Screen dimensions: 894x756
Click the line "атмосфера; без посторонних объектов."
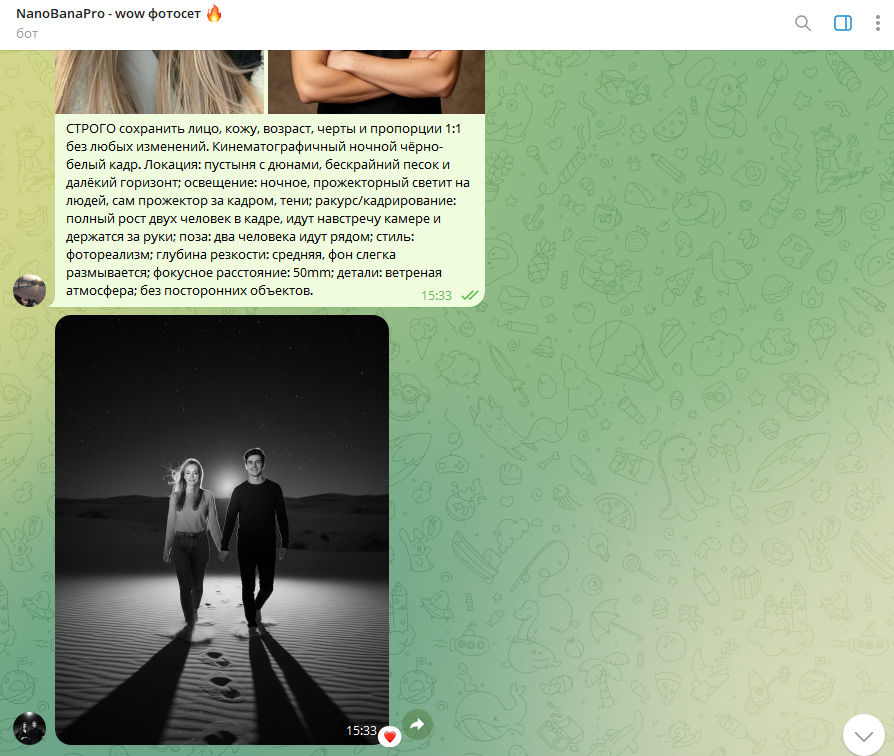[x=189, y=291]
